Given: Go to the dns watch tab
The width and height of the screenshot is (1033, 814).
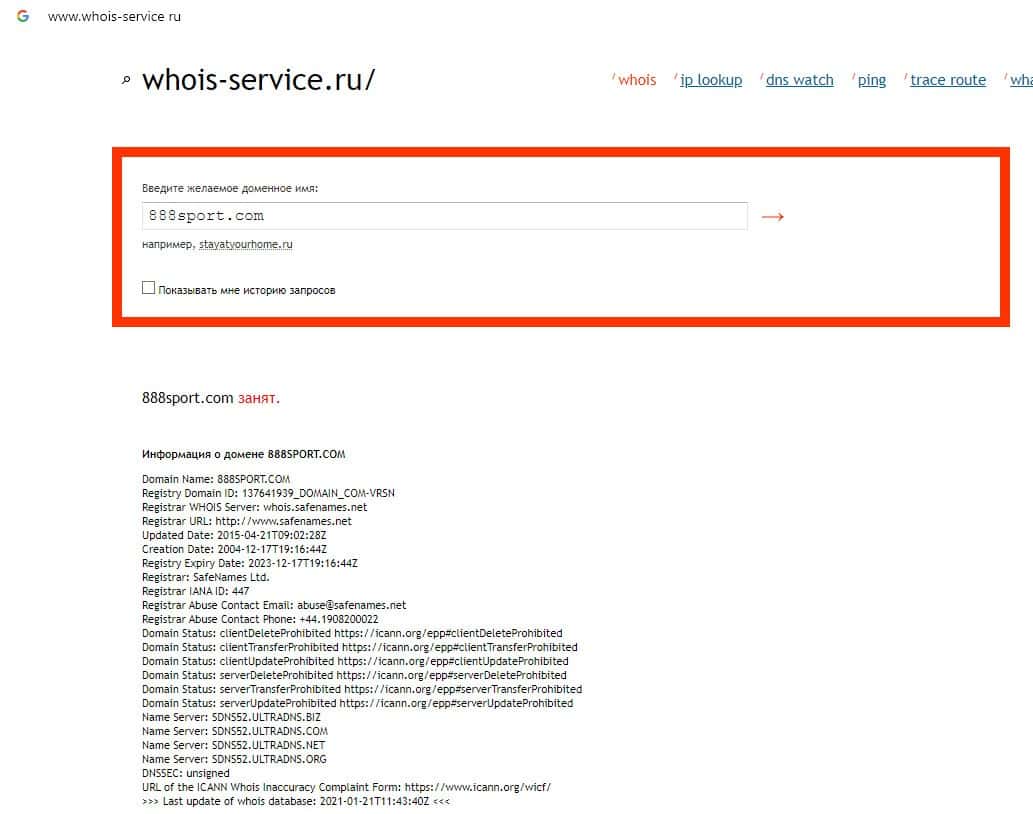Looking at the screenshot, I should [799, 80].
